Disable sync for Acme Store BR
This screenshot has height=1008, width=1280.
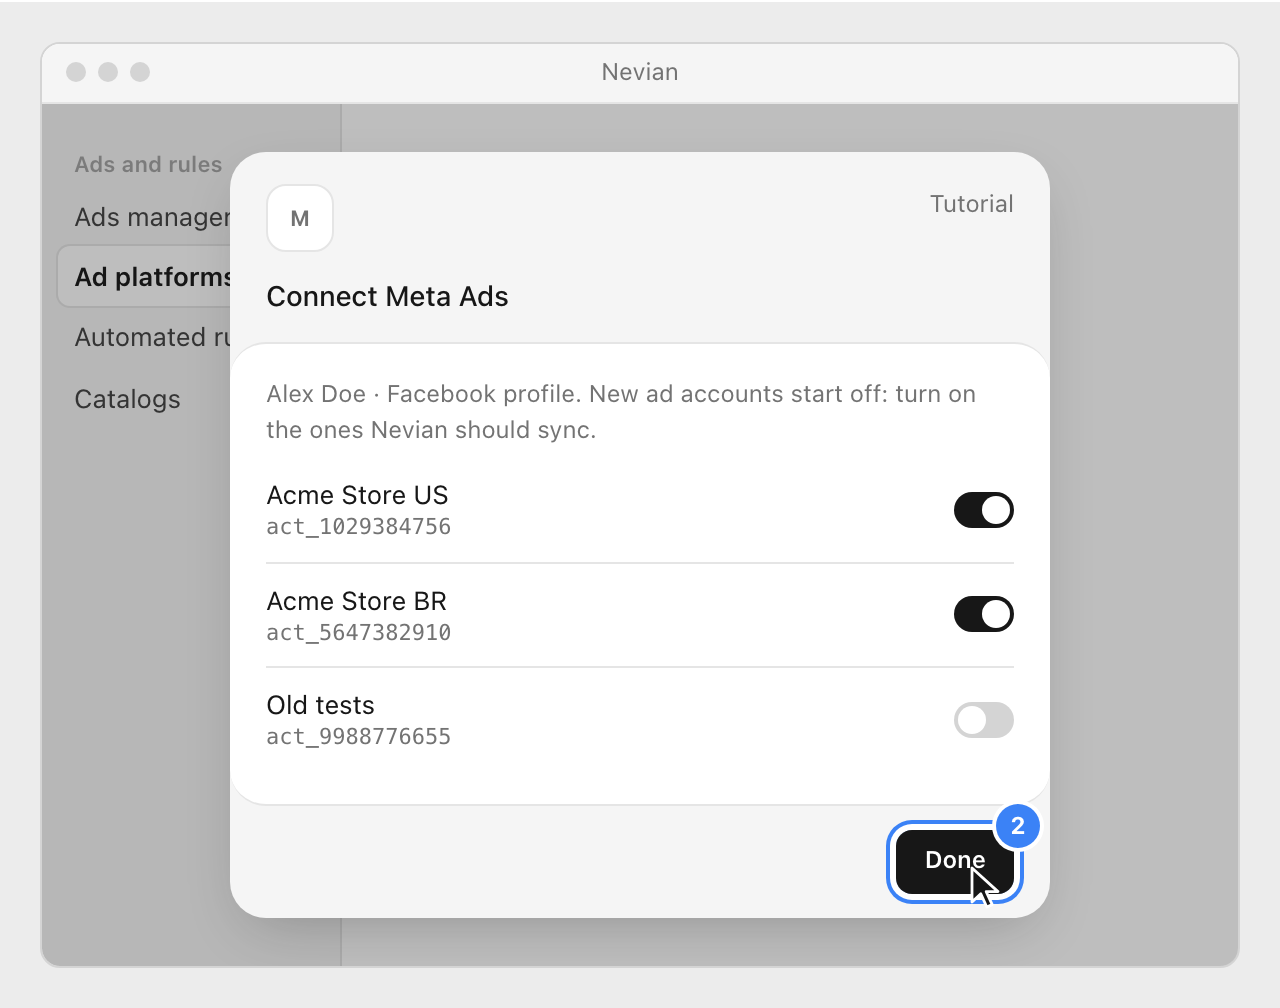(983, 614)
